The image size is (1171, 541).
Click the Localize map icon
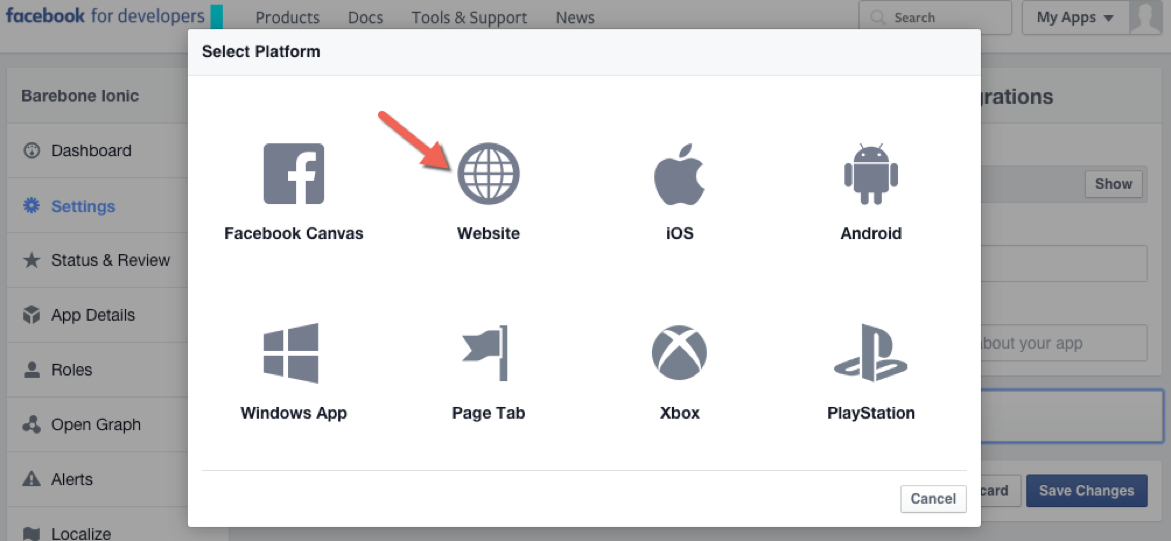(31, 534)
